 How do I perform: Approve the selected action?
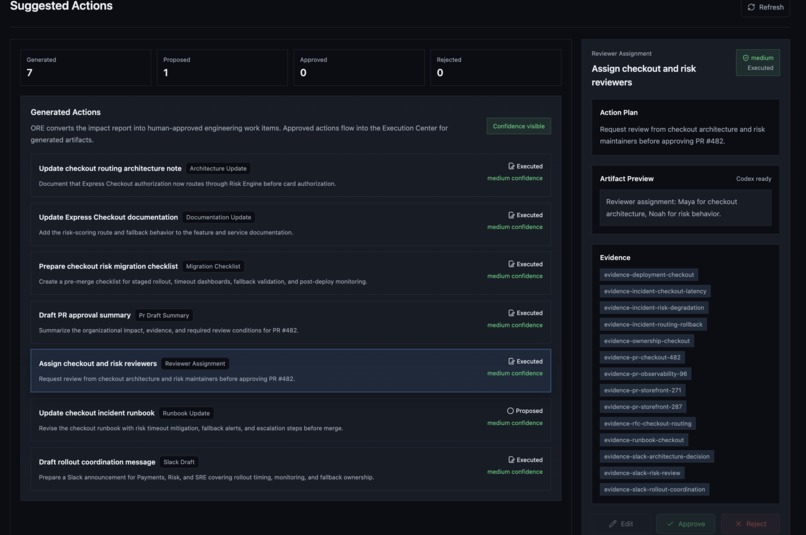(685, 524)
